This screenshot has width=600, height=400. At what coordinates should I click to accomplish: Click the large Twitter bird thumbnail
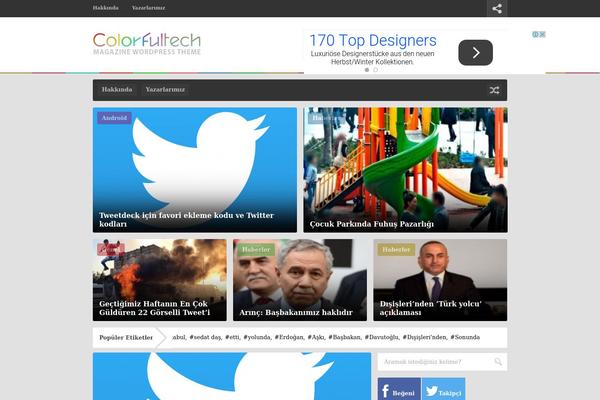(194, 170)
